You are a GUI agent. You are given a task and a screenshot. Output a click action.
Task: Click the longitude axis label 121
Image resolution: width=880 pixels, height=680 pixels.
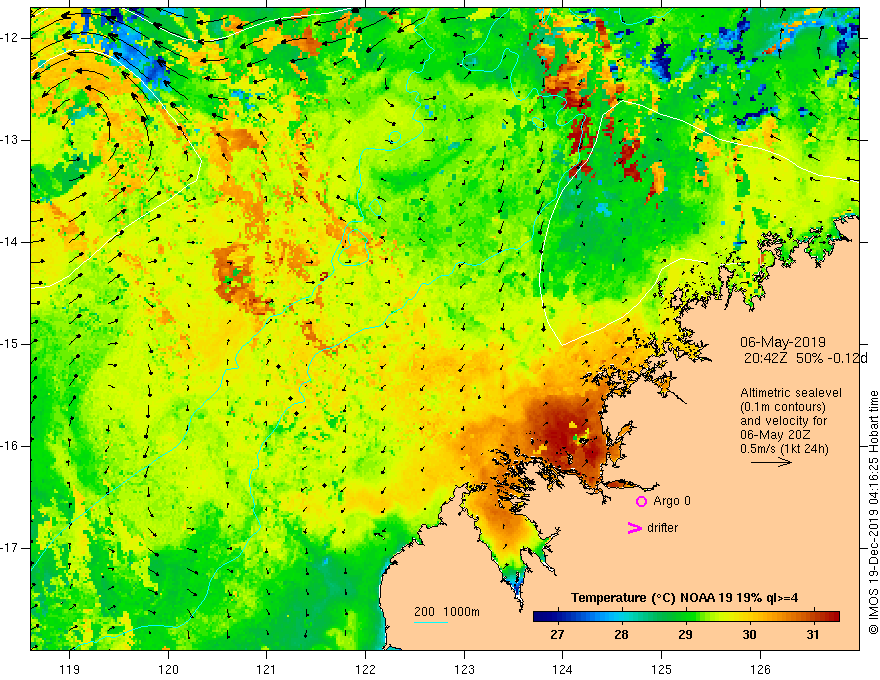click(x=266, y=669)
